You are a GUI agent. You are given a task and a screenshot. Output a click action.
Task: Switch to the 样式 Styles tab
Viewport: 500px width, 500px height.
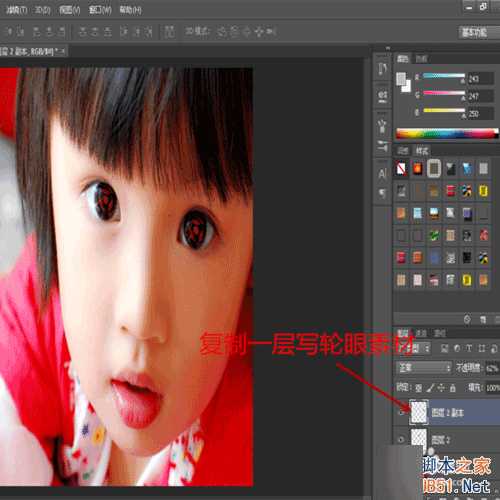(x=422, y=151)
